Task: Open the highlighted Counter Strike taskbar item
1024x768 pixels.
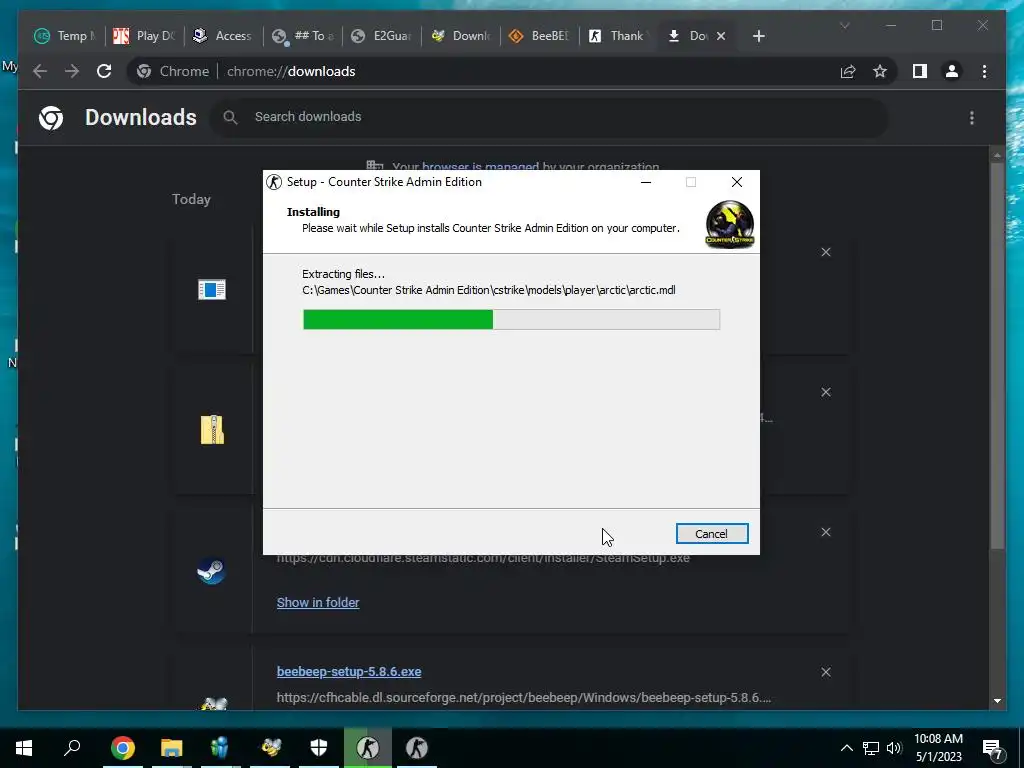Action: click(x=368, y=748)
